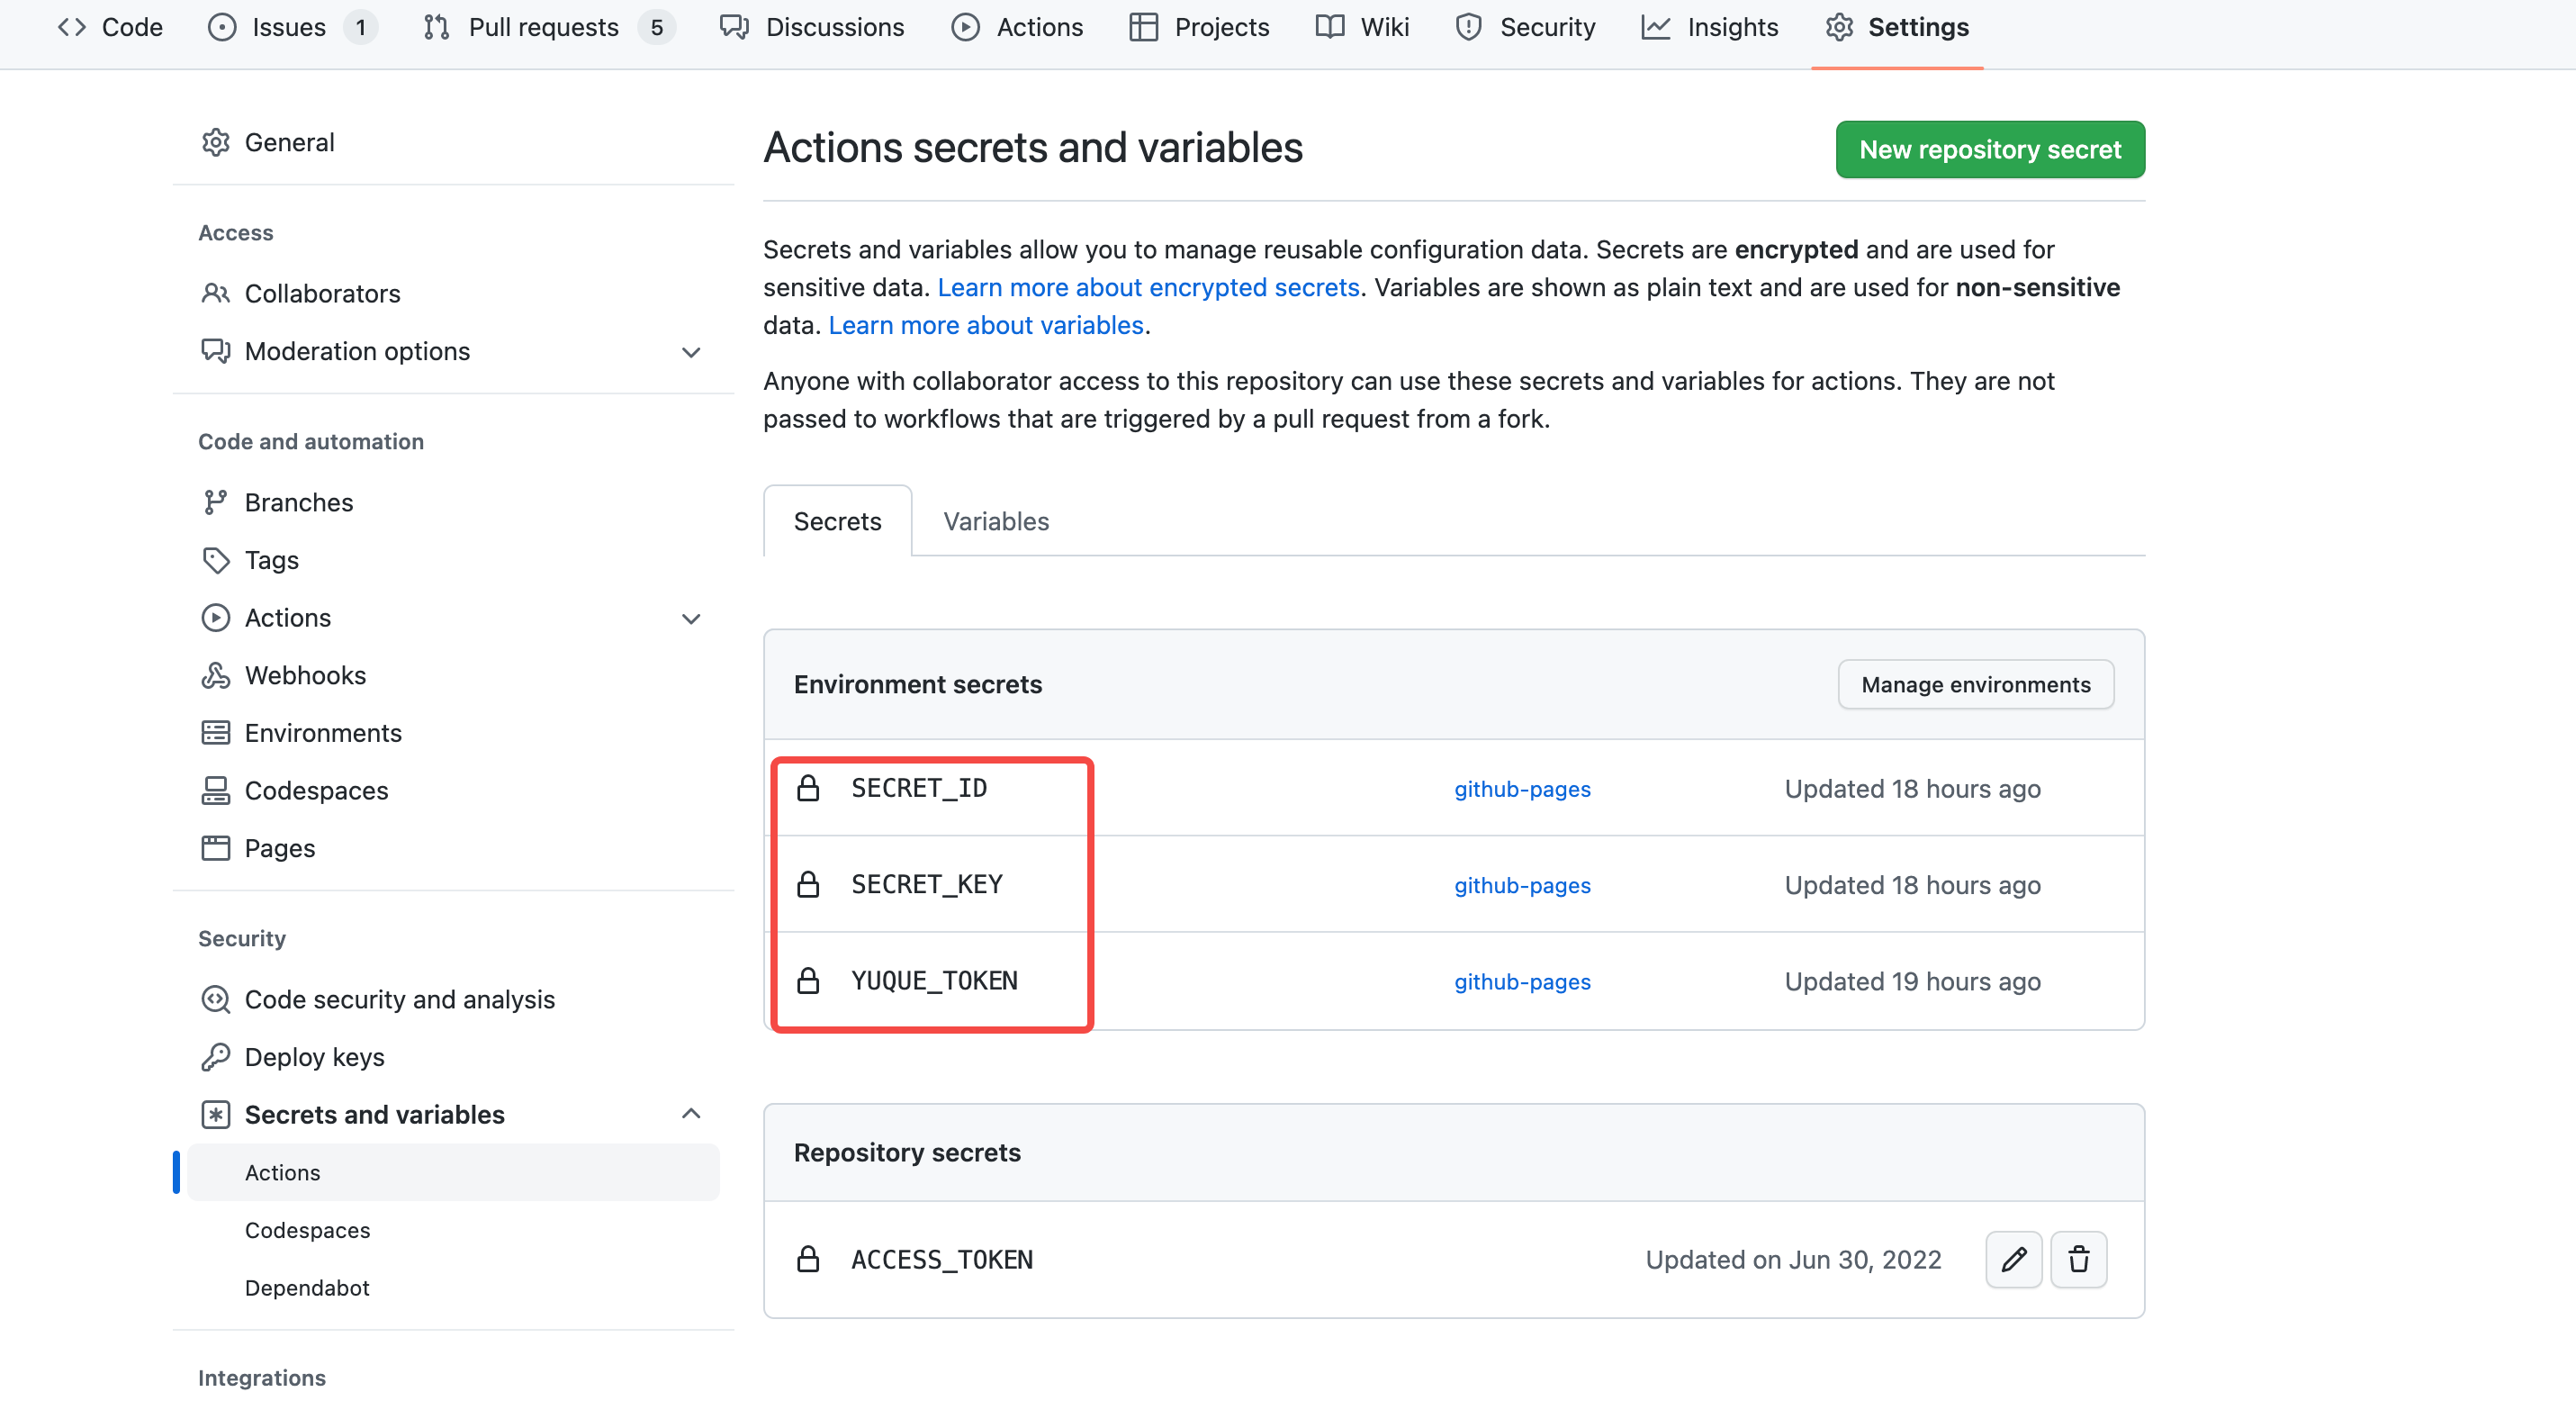Click the Webhooks icon in sidebar

[x=215, y=675]
